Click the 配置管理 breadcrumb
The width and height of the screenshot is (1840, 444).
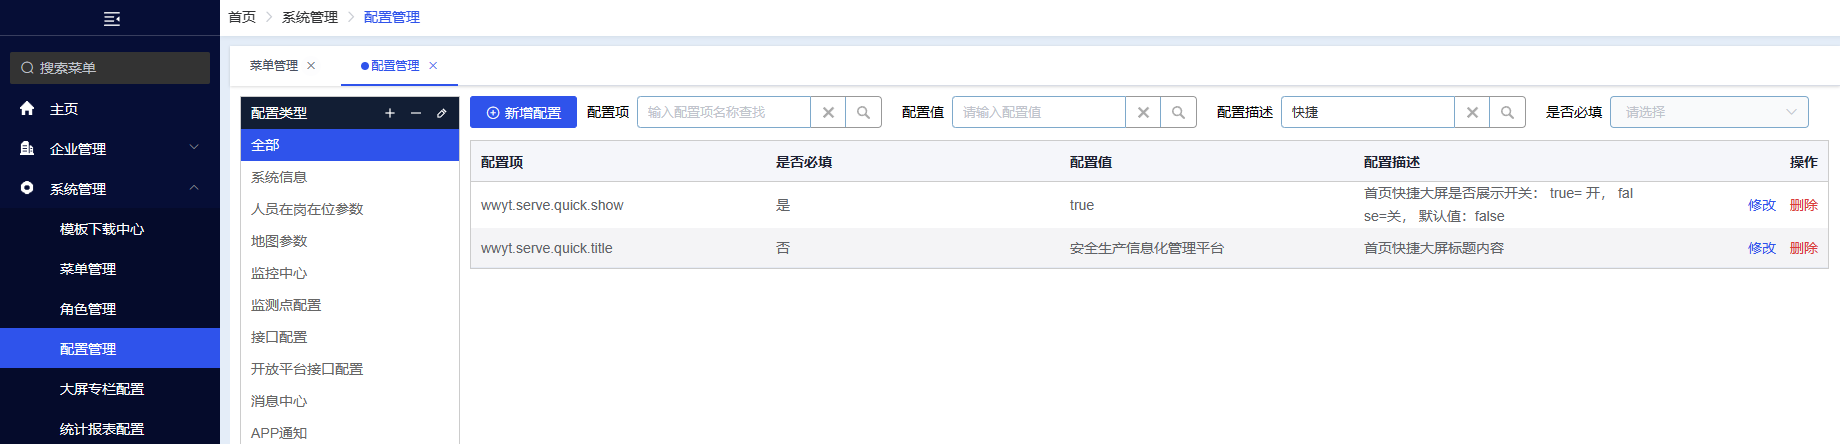coord(392,17)
